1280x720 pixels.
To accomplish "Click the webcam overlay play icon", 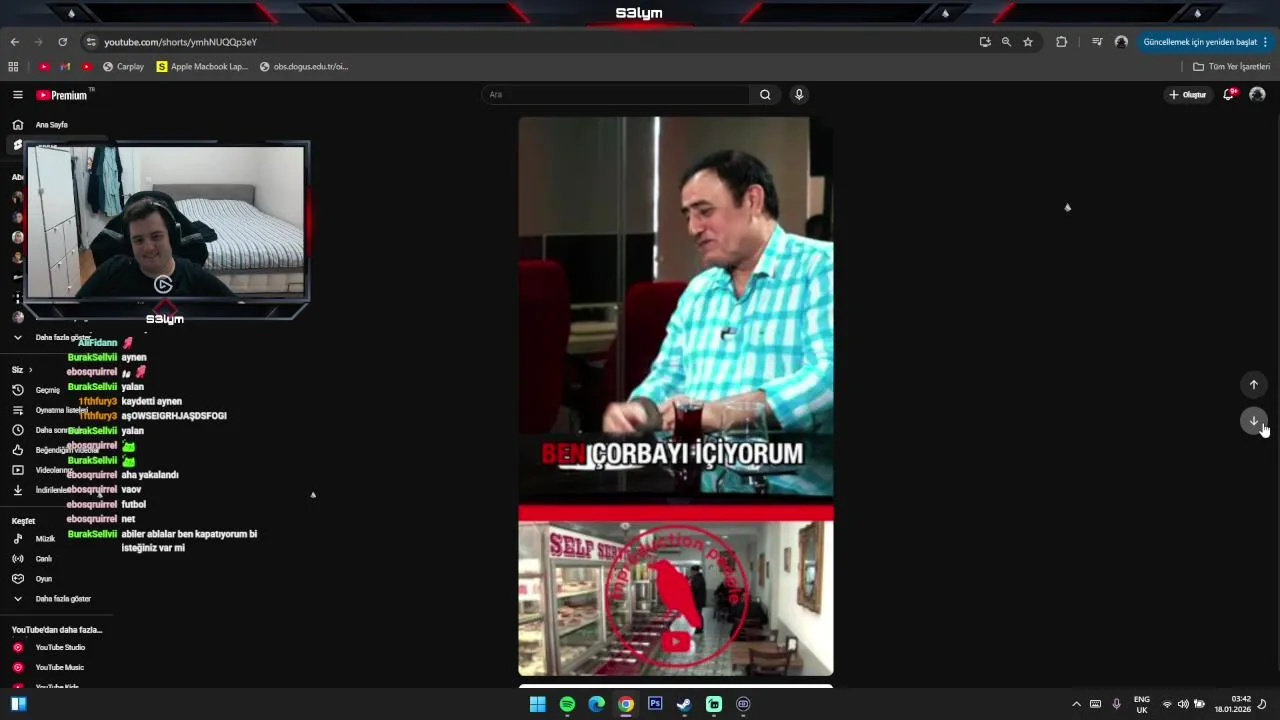I will coord(163,285).
